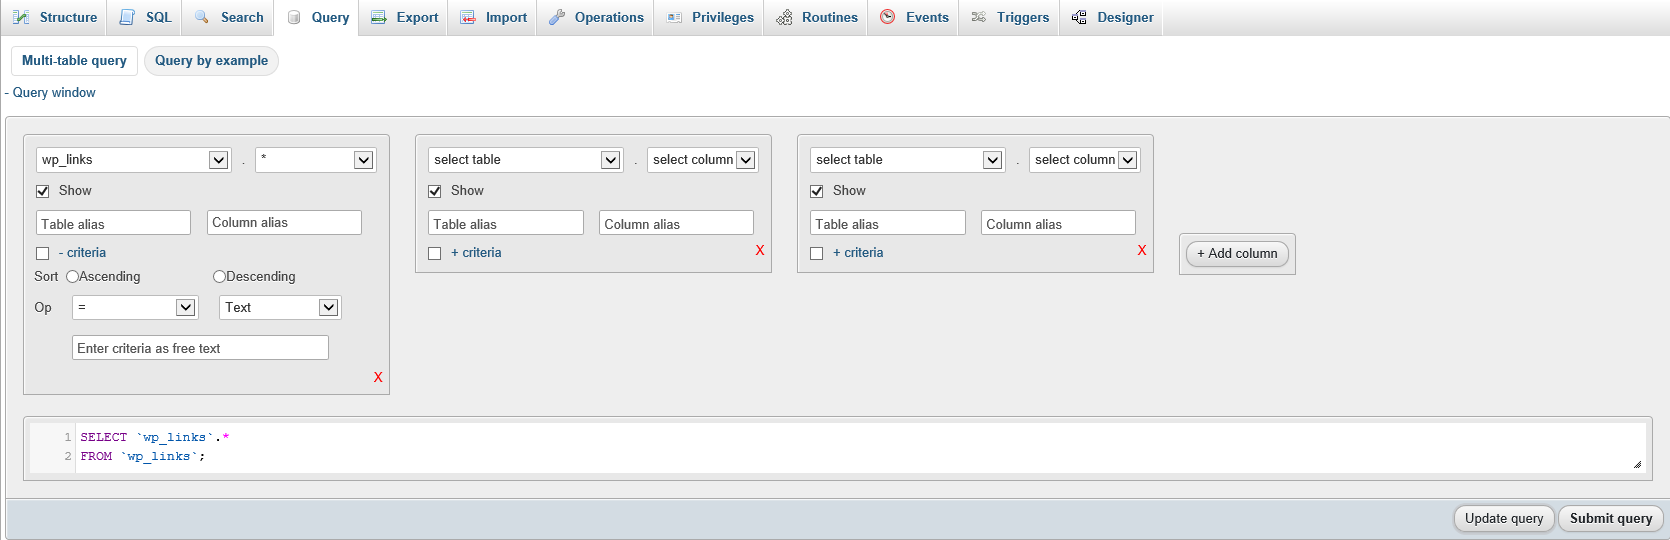
Task: Switch to Query by example sub-tab
Action: [x=211, y=61]
